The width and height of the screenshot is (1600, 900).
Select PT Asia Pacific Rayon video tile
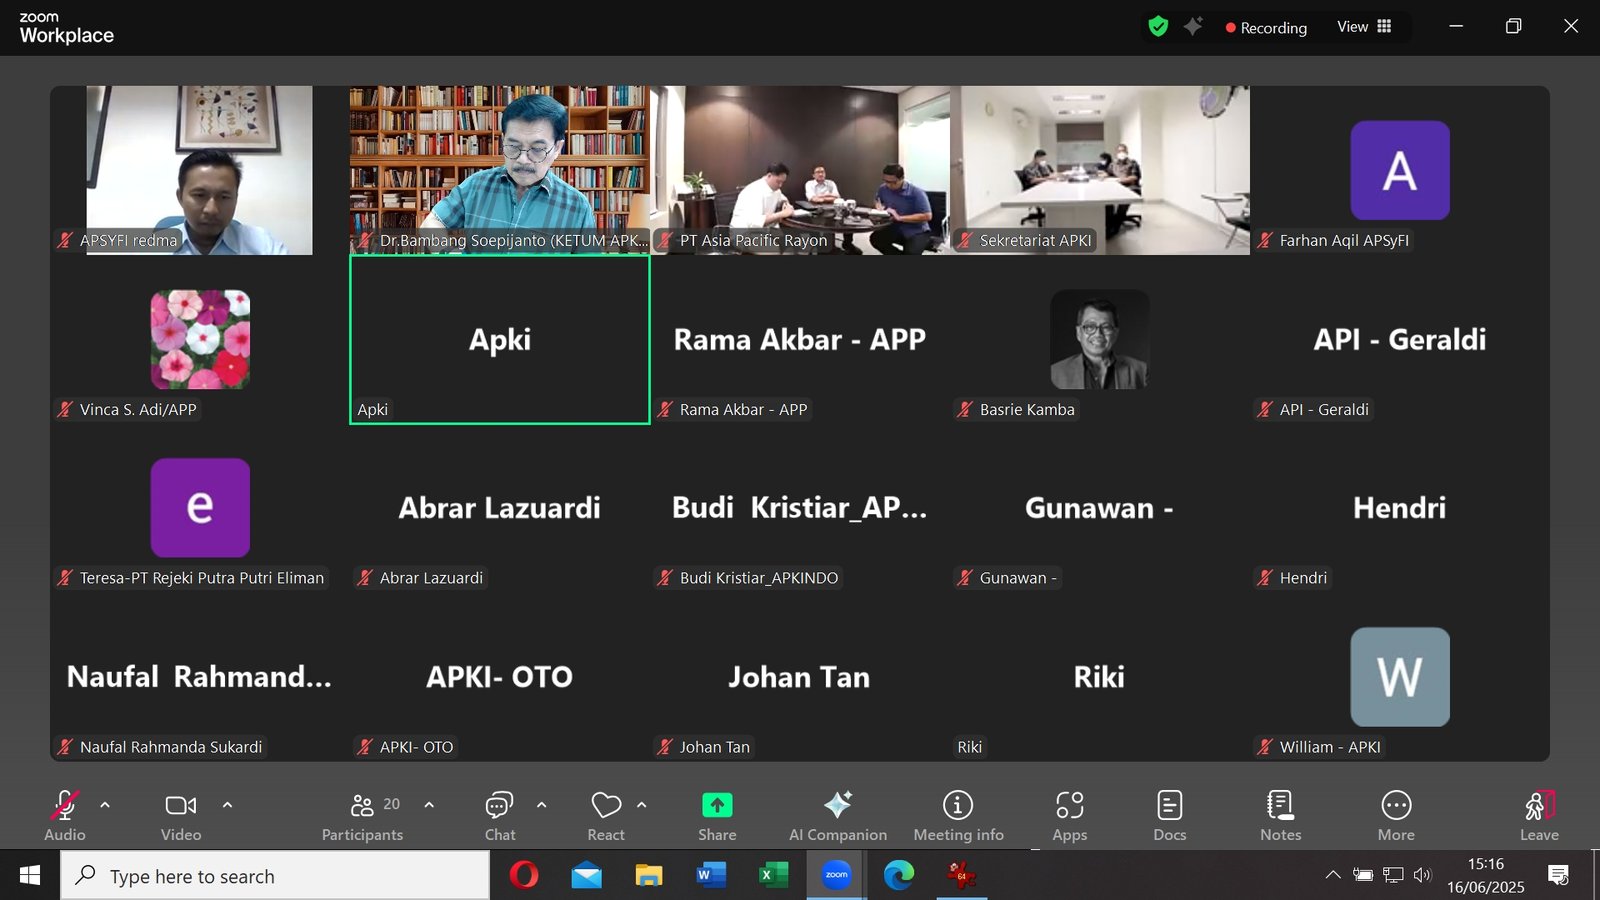(800, 170)
